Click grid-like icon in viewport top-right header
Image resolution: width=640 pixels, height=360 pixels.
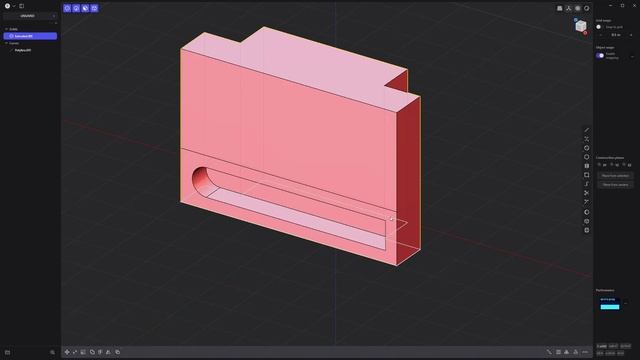[x=560, y=8]
